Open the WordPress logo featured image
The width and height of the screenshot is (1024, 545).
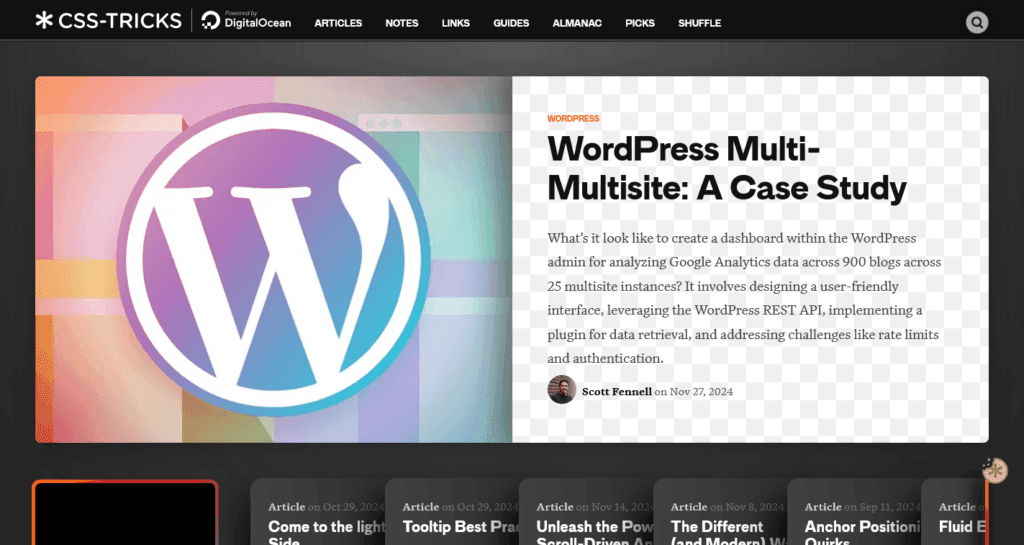pyautogui.click(x=274, y=259)
